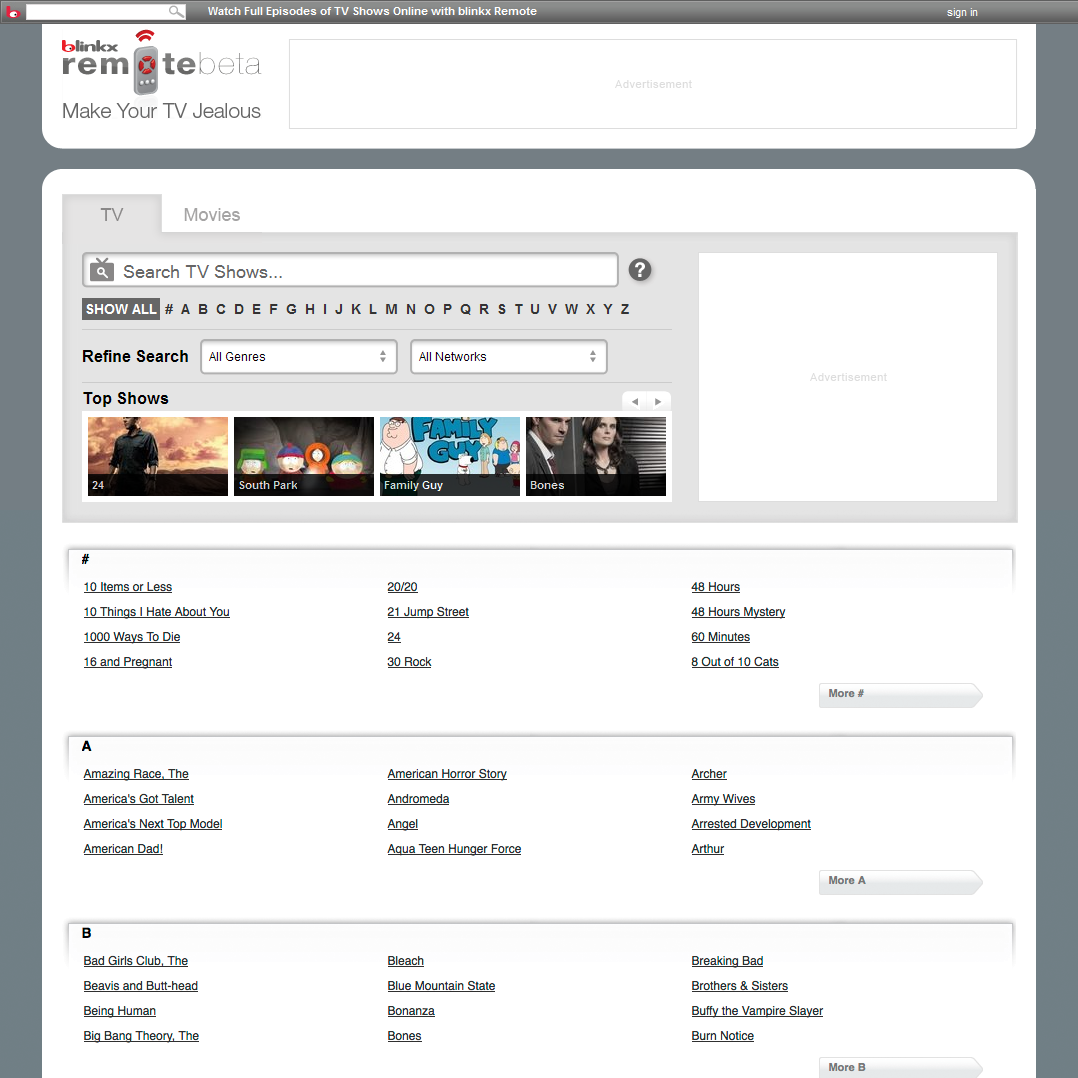Open the Amazing Race, The link

(136, 774)
